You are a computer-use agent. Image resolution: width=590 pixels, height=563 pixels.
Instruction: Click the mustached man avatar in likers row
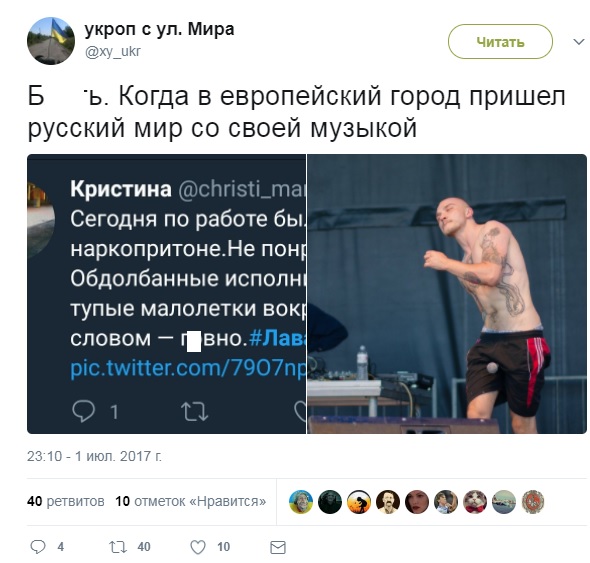[388, 502]
